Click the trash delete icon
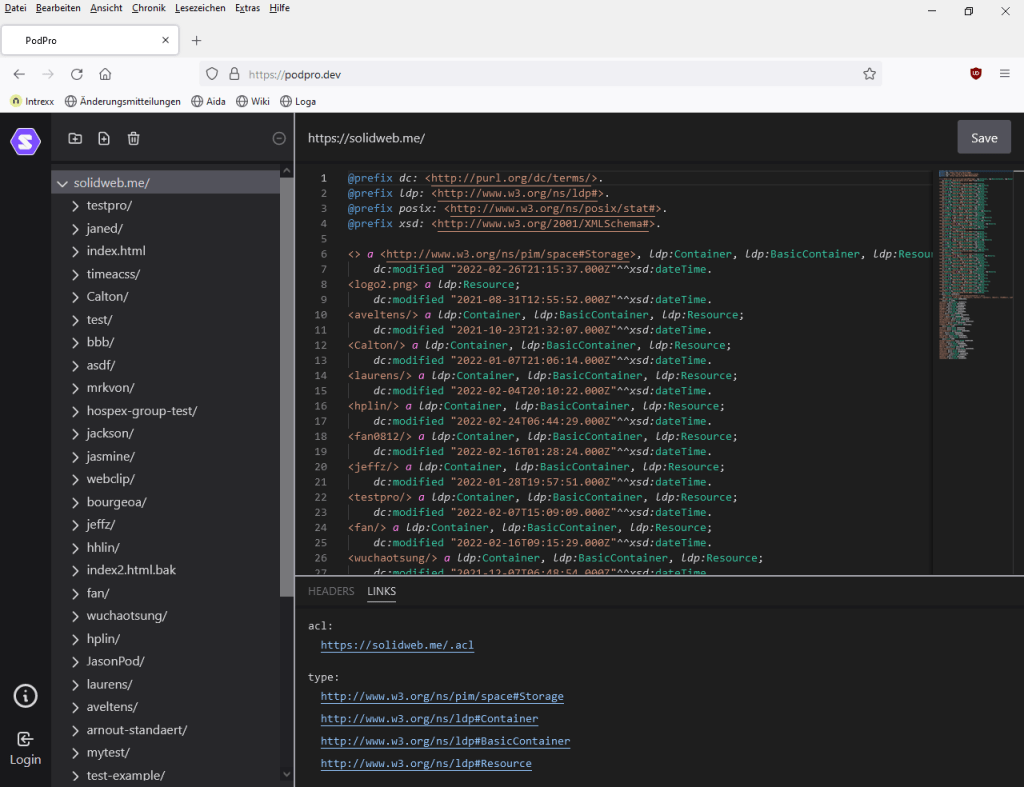Screen dimensions: 1024x787 pos(134,139)
